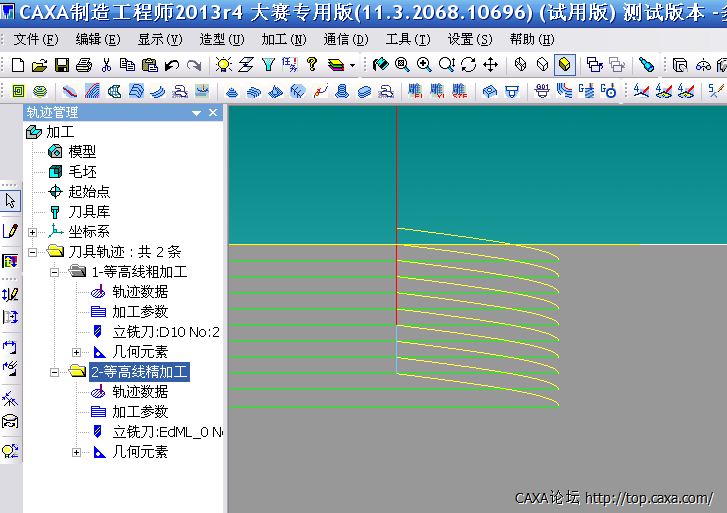Click the light bulb icon in toolbar
The height and width of the screenshot is (513, 727).
223,64
